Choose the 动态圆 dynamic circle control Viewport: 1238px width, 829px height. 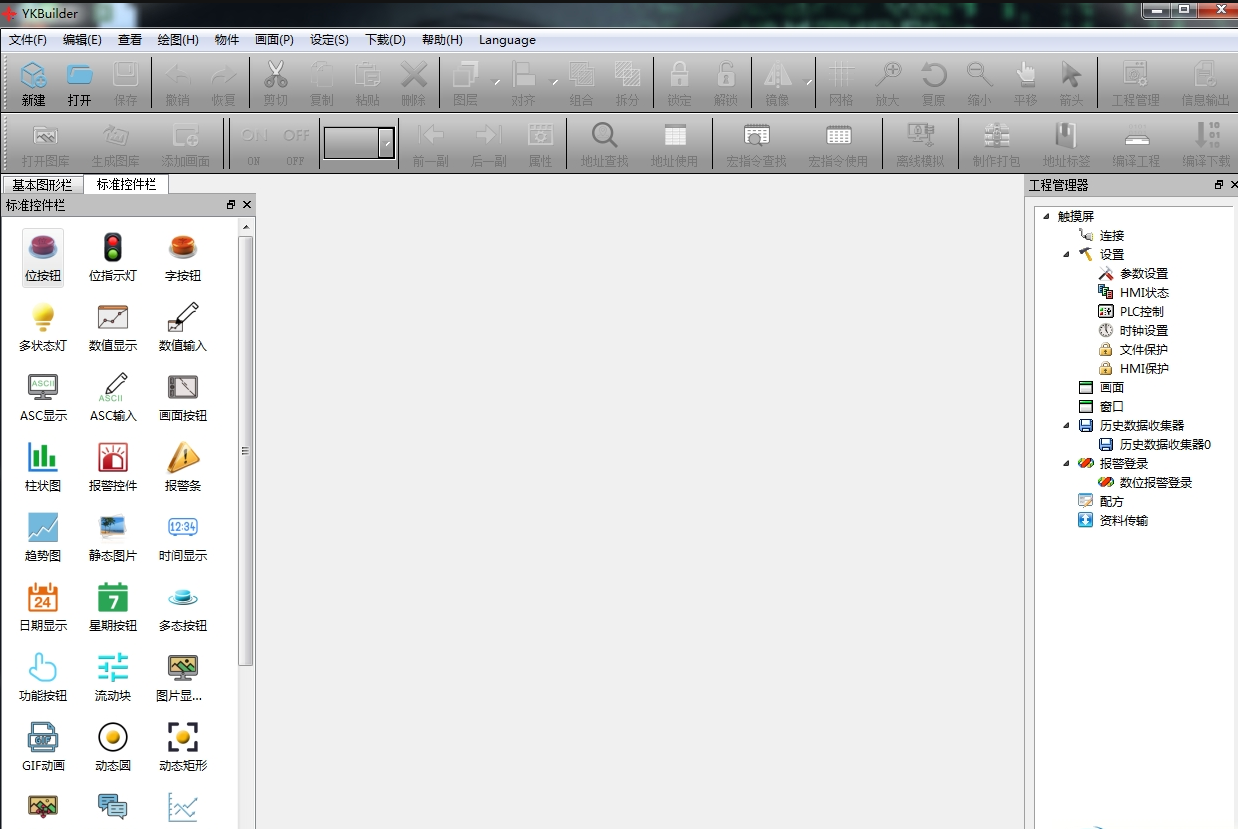(113, 747)
